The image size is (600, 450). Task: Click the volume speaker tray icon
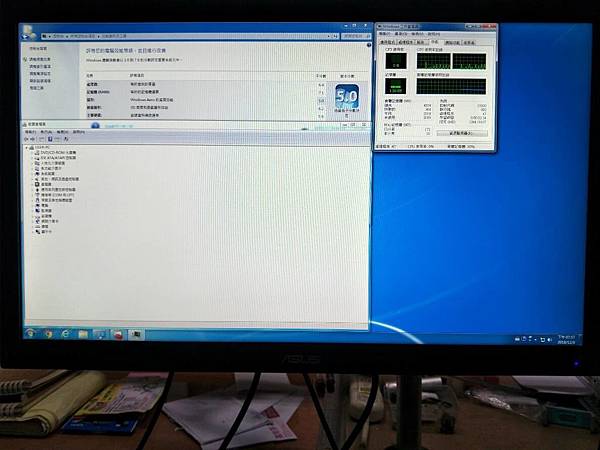(x=549, y=339)
